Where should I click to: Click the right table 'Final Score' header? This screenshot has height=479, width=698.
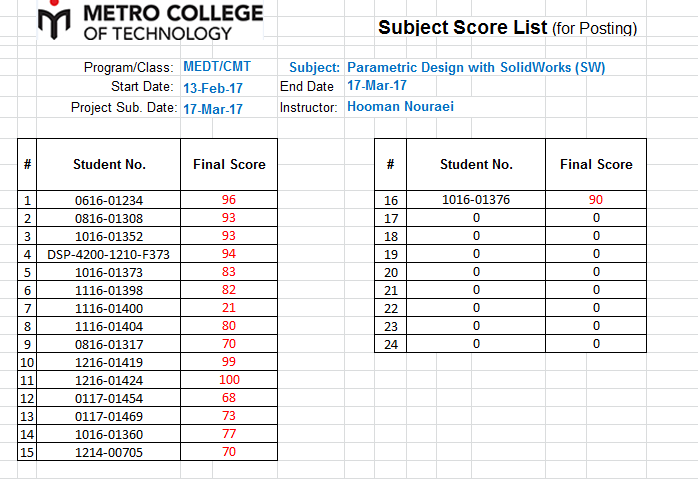point(596,164)
